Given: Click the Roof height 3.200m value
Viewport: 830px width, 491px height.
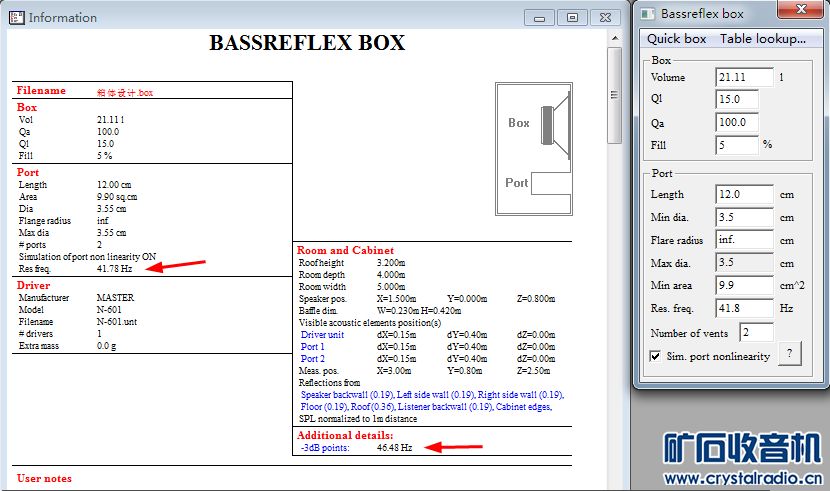Looking at the screenshot, I should click(x=391, y=262).
